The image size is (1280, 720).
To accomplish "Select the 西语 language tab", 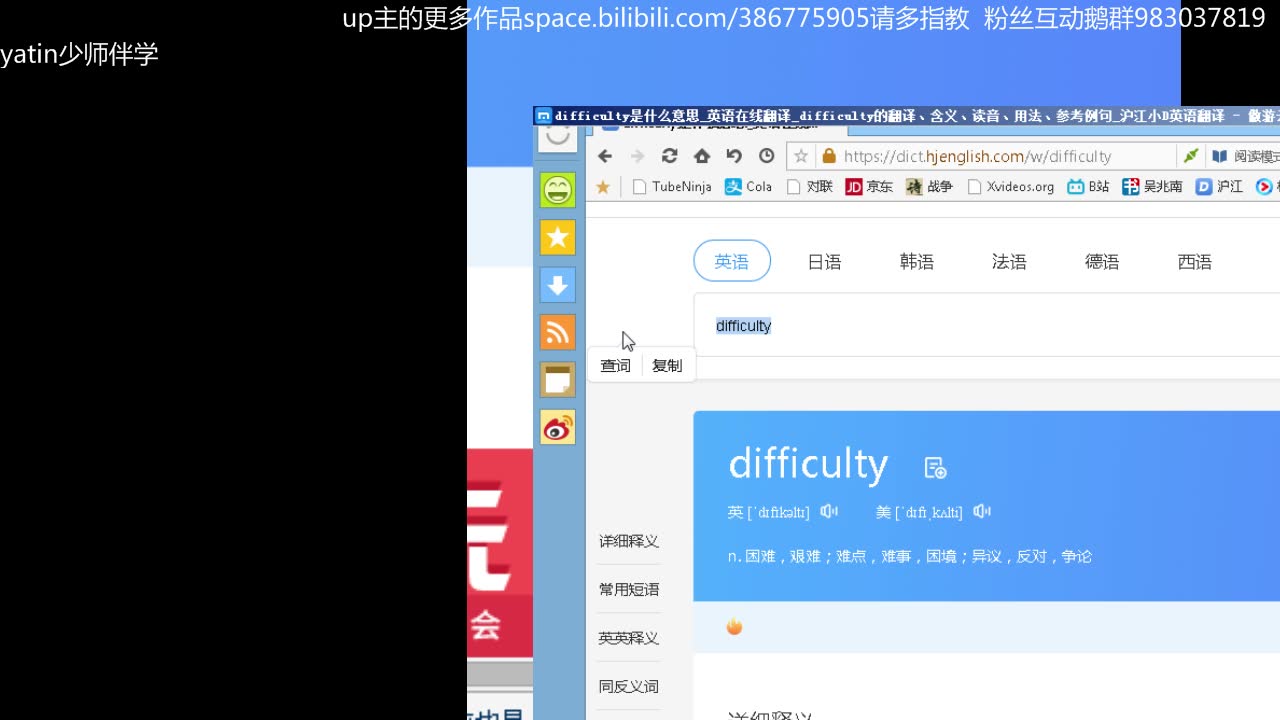I will [x=1195, y=262].
